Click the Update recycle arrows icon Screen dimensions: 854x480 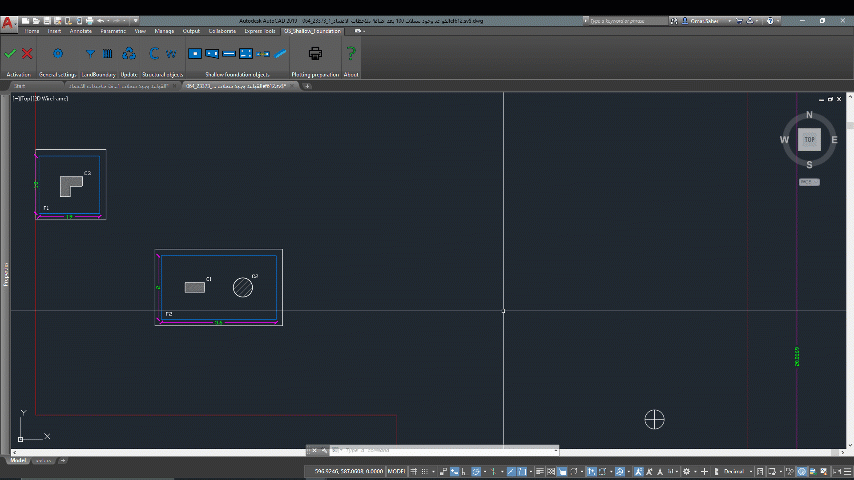click(129, 53)
